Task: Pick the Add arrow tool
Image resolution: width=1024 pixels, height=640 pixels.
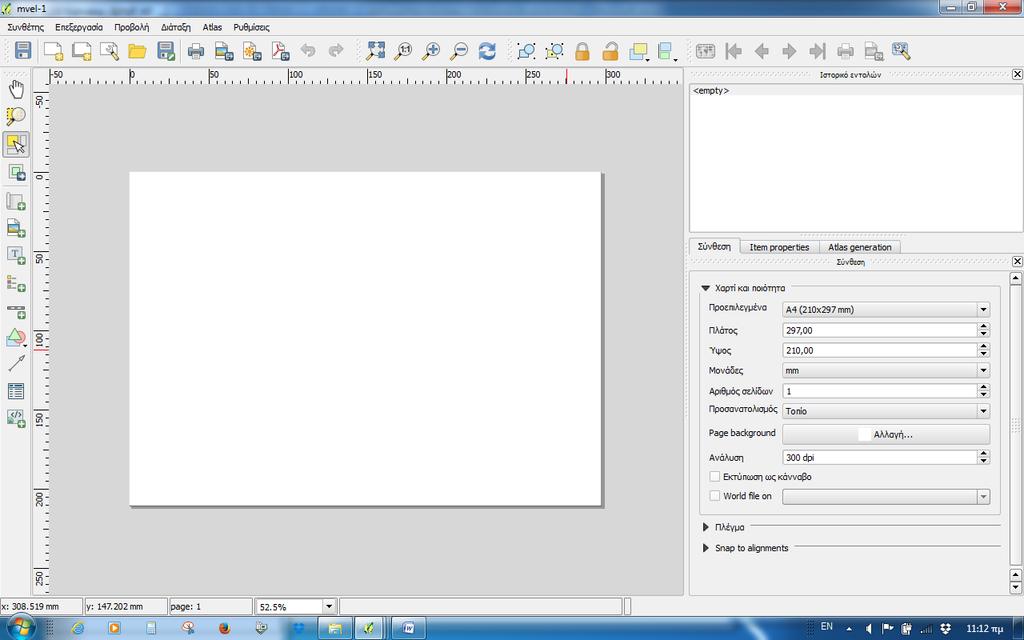Action: click(16, 364)
